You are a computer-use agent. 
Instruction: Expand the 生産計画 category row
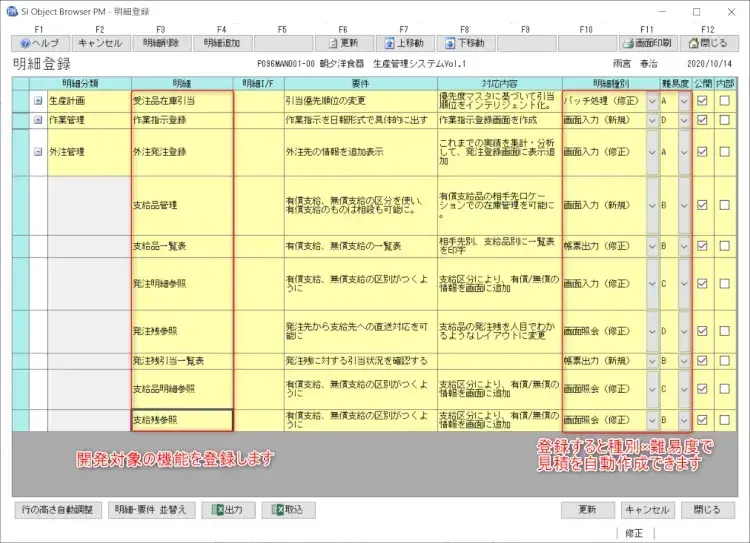[x=38, y=101]
